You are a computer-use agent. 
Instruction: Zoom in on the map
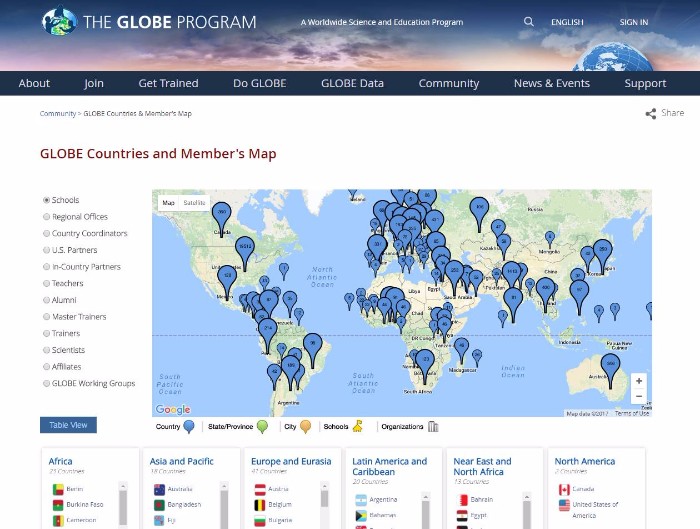click(639, 381)
